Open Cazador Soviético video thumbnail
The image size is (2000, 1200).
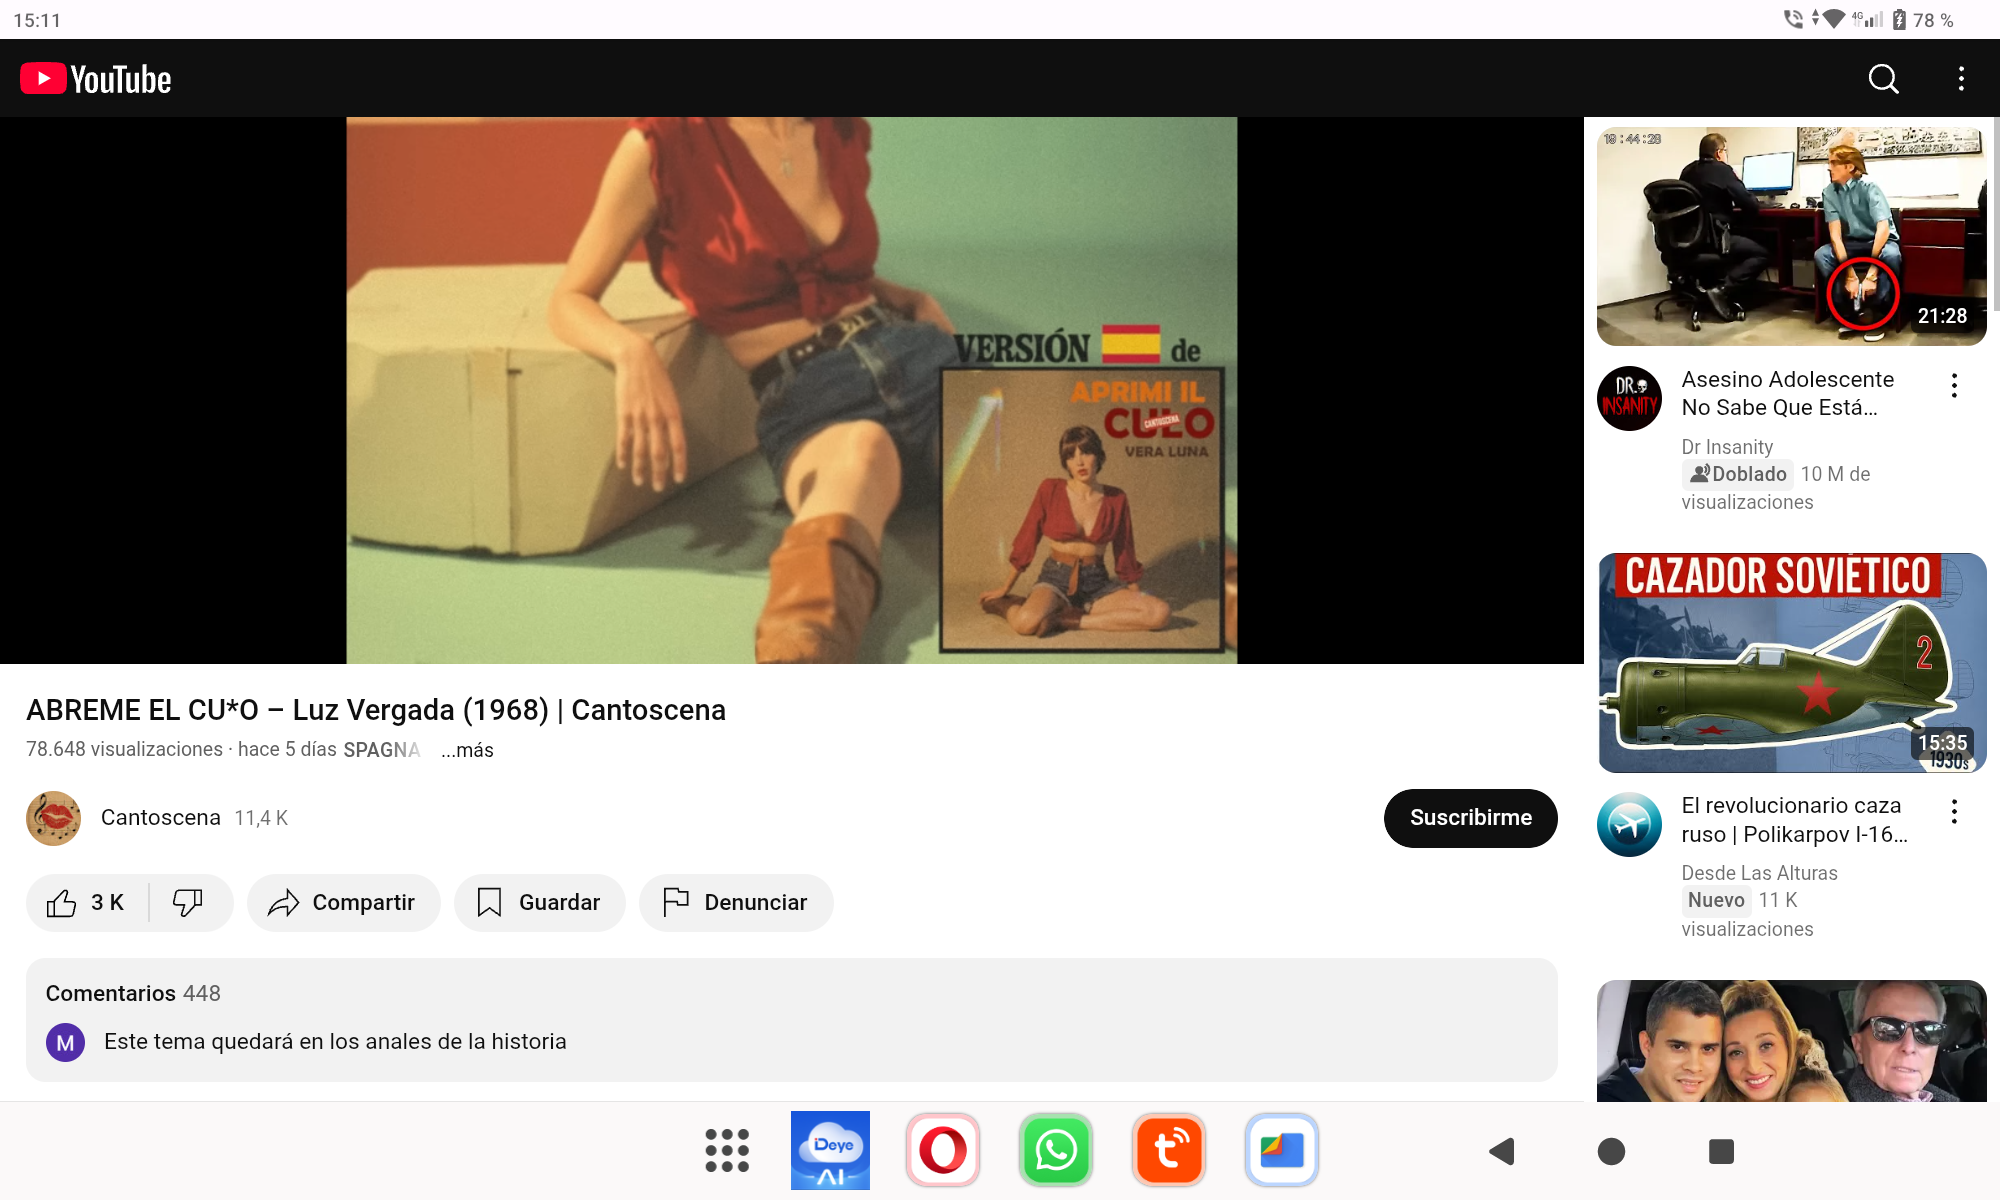coord(1792,663)
